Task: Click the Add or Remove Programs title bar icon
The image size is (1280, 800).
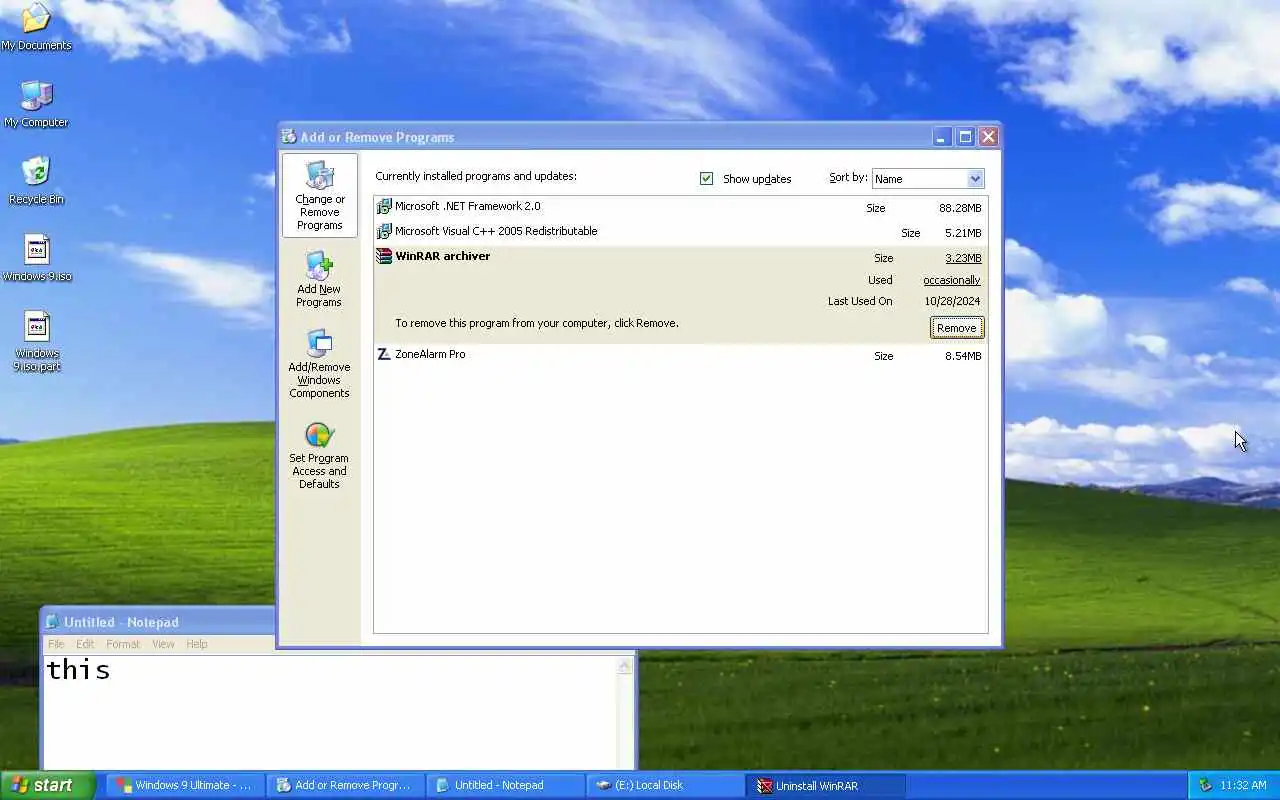Action: point(289,137)
